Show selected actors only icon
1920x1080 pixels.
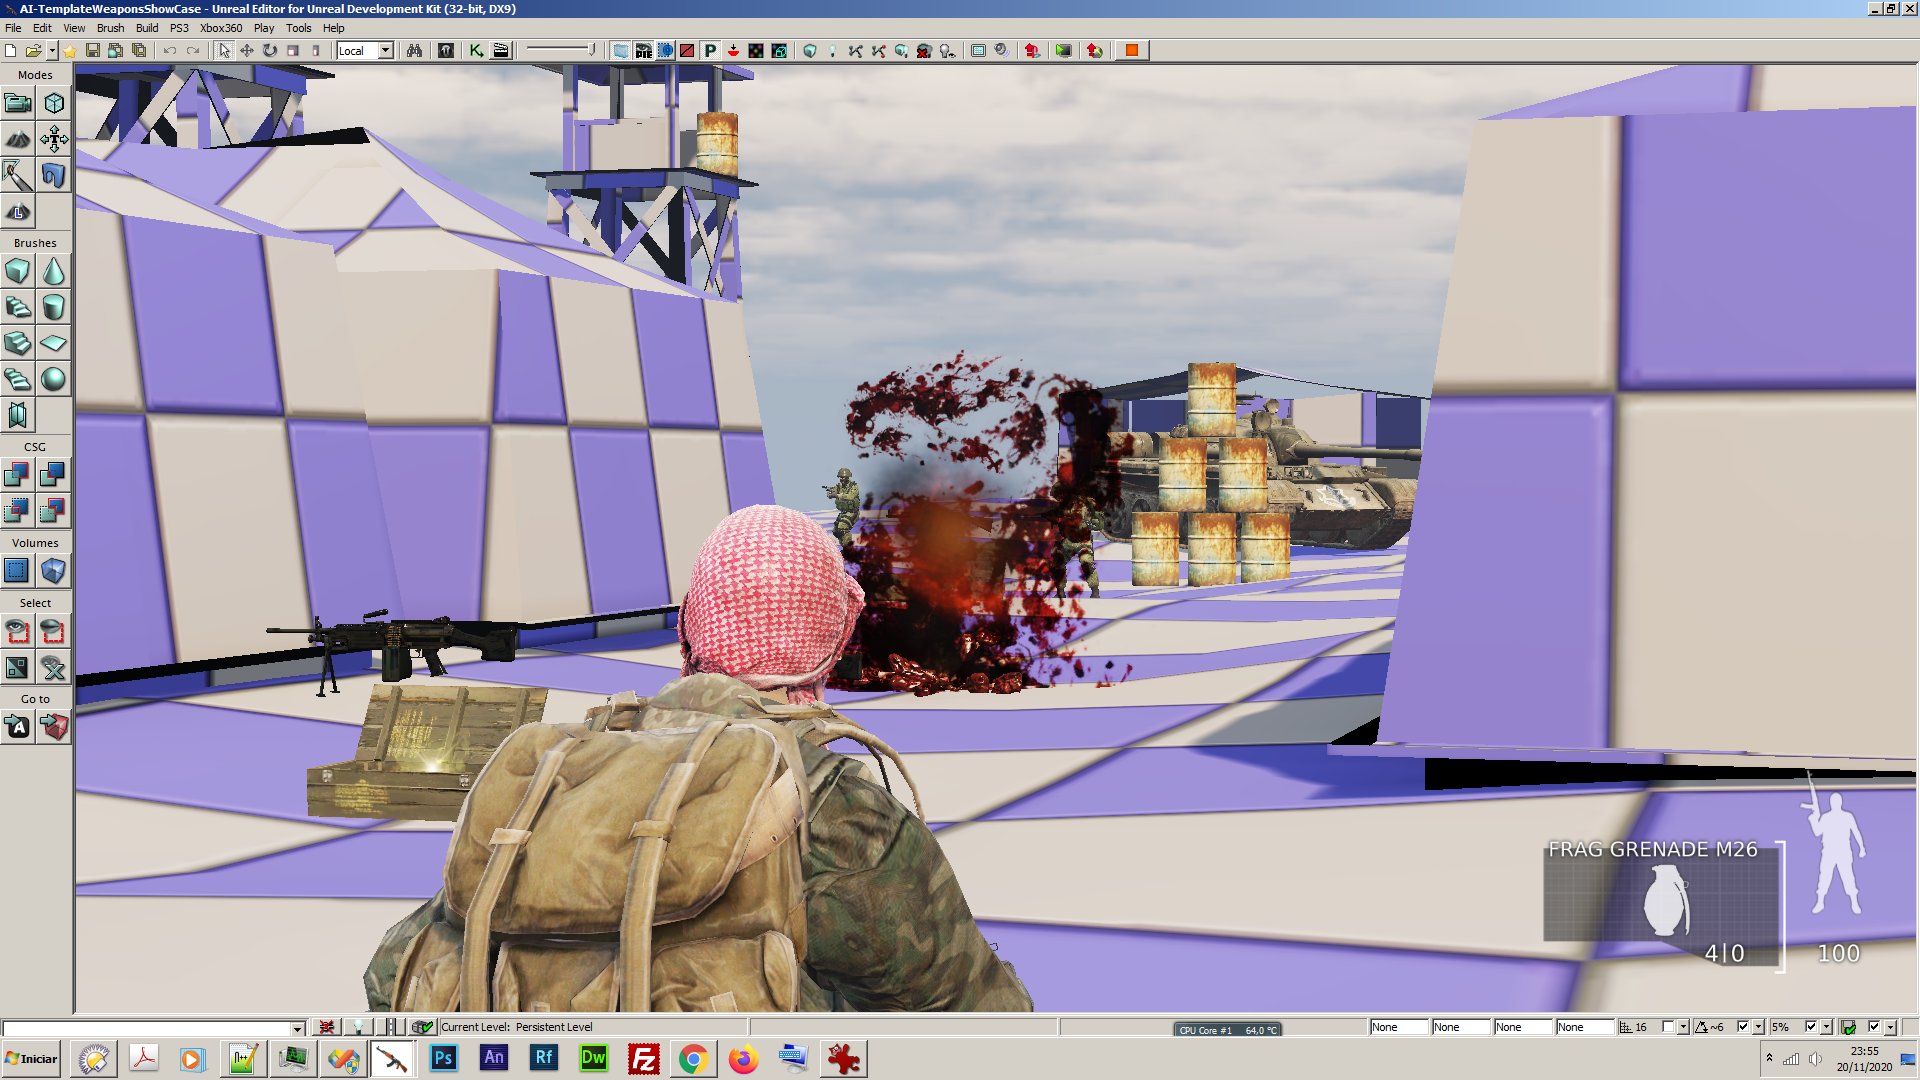point(17,631)
